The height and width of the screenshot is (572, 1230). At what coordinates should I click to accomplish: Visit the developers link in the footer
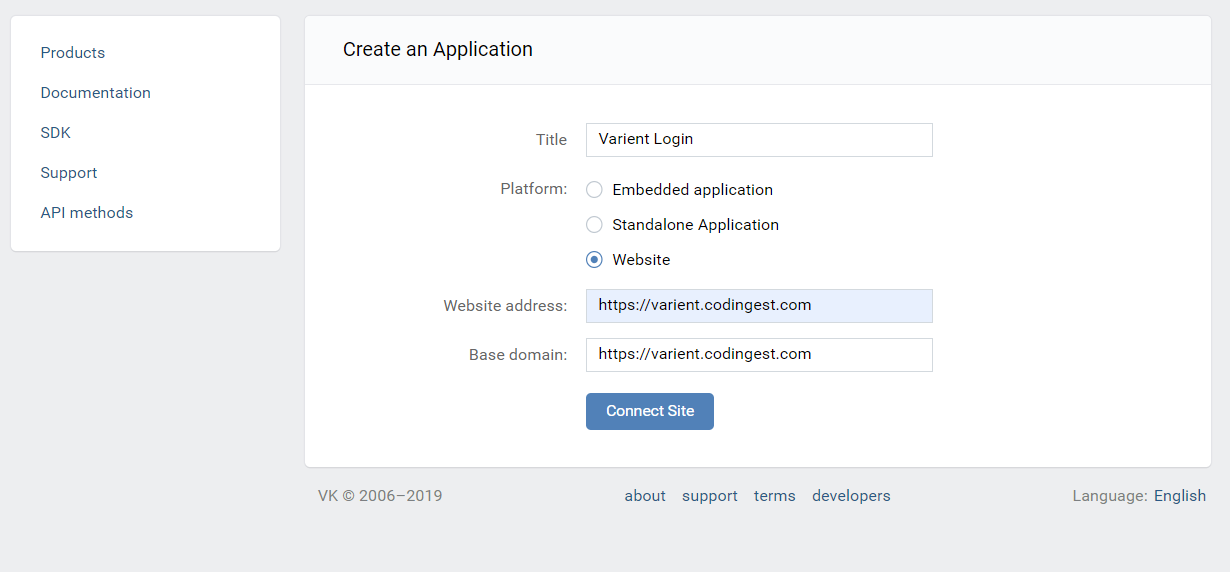pyautogui.click(x=851, y=496)
